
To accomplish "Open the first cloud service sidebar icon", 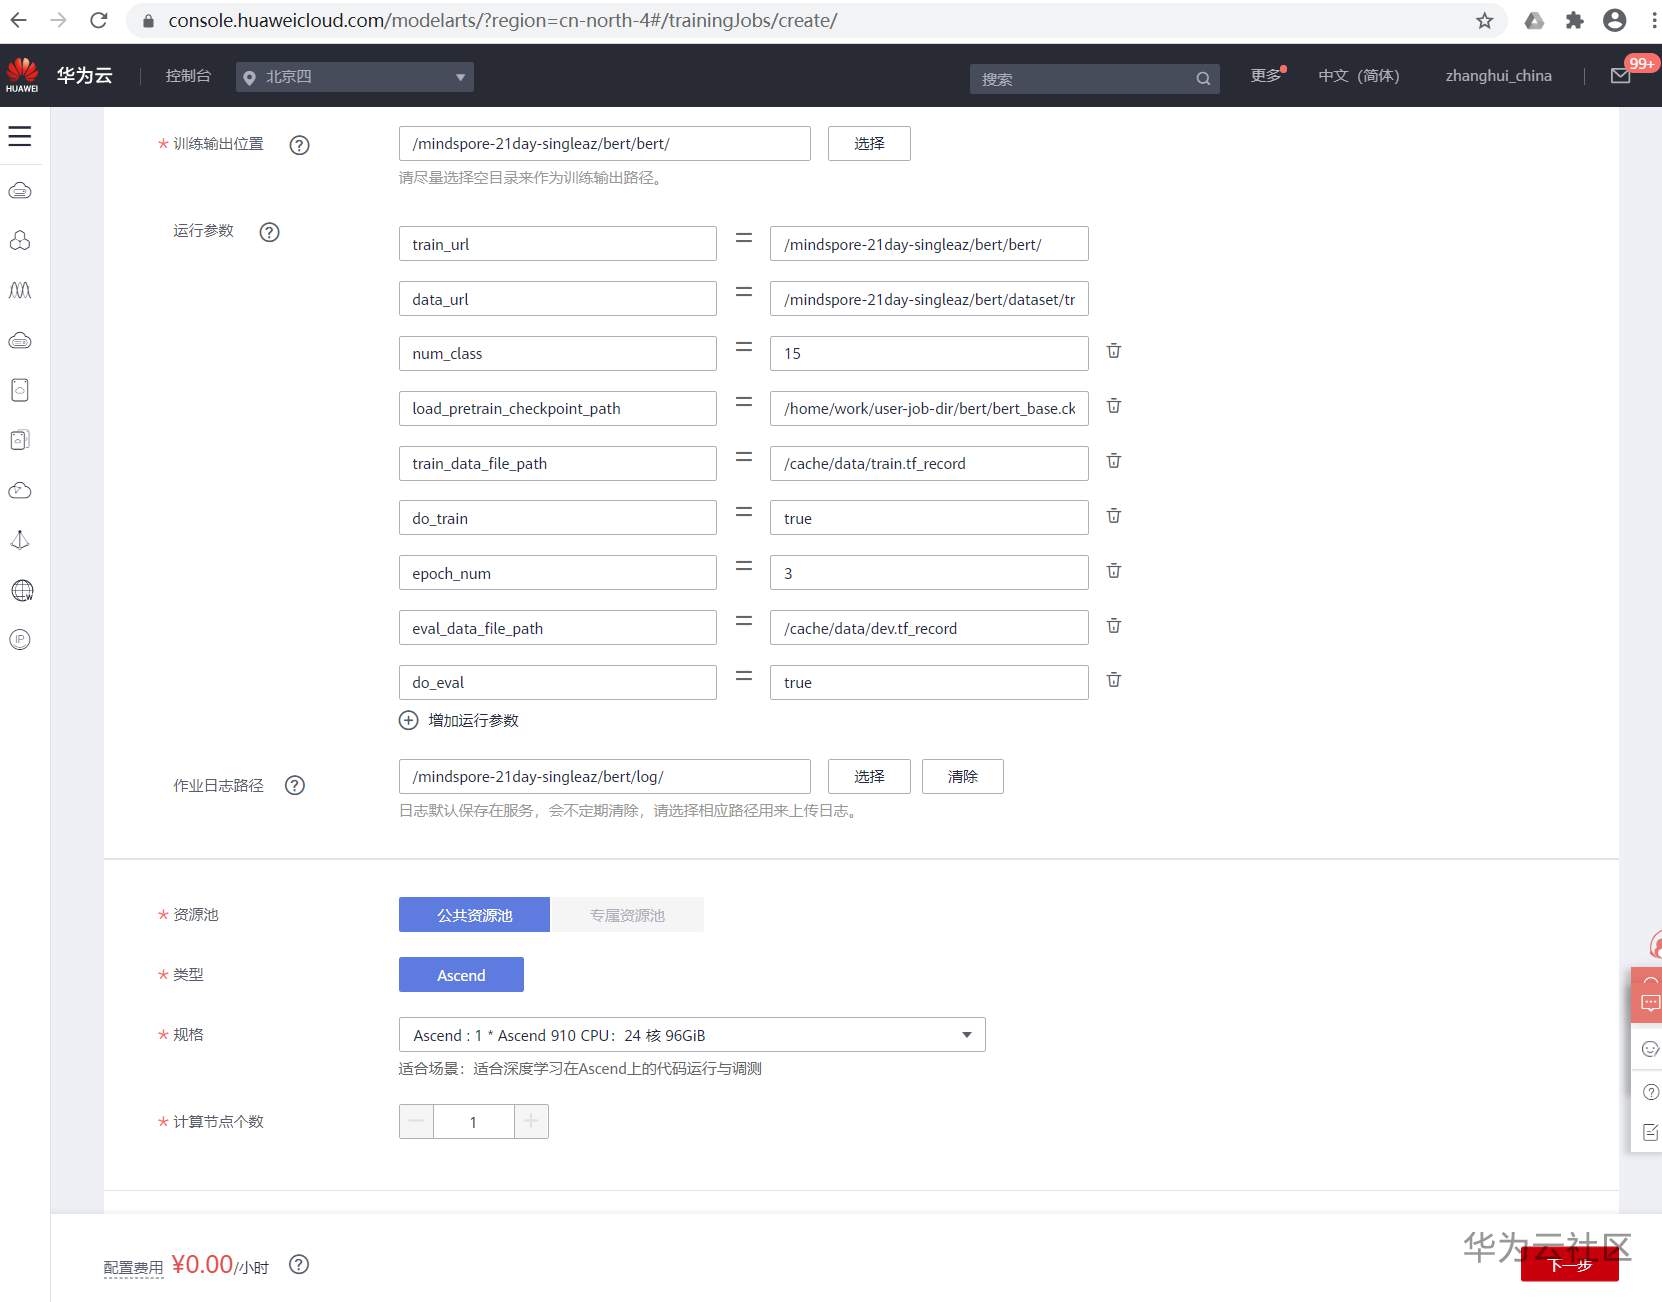I will coord(20,191).
